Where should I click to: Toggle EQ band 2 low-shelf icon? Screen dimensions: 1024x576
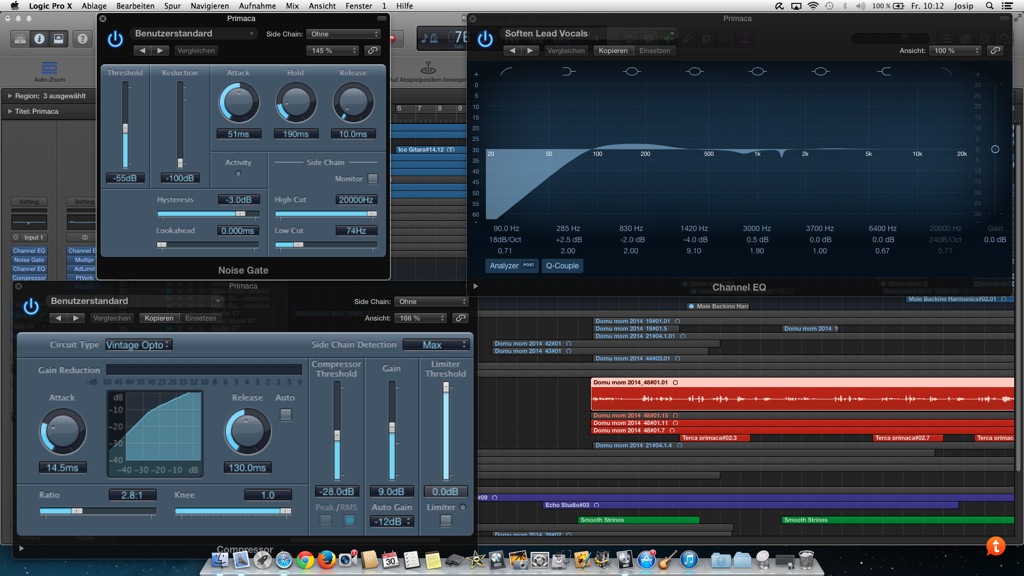point(569,71)
